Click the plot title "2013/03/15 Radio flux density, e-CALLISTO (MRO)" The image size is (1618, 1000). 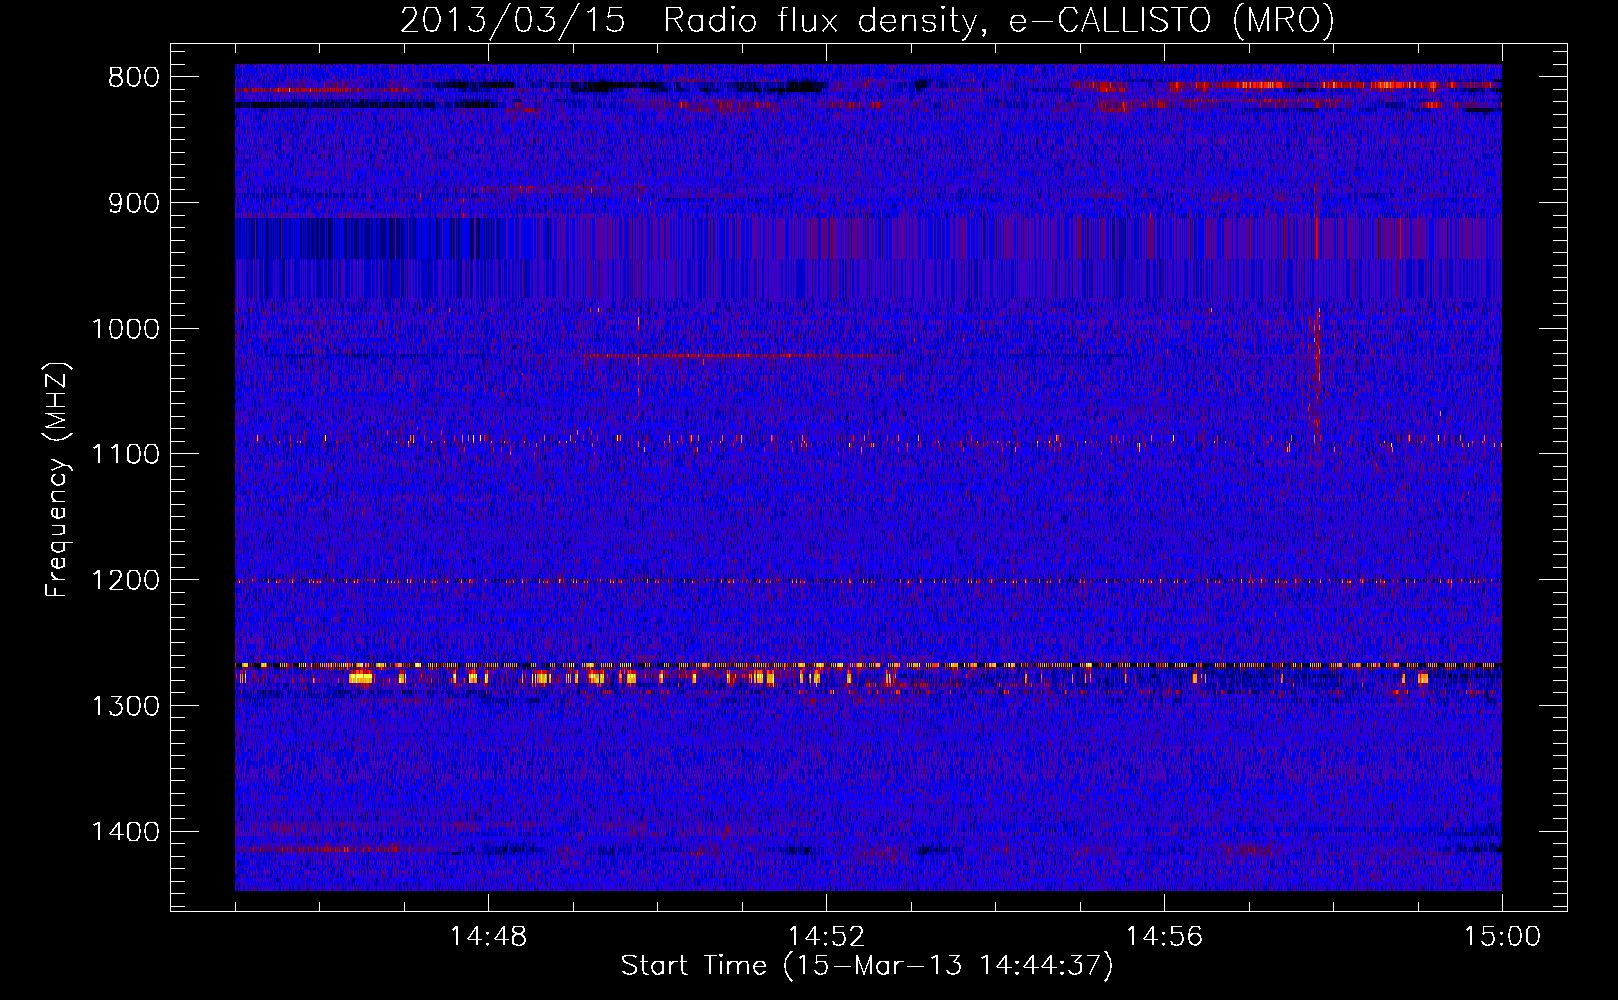point(867,20)
